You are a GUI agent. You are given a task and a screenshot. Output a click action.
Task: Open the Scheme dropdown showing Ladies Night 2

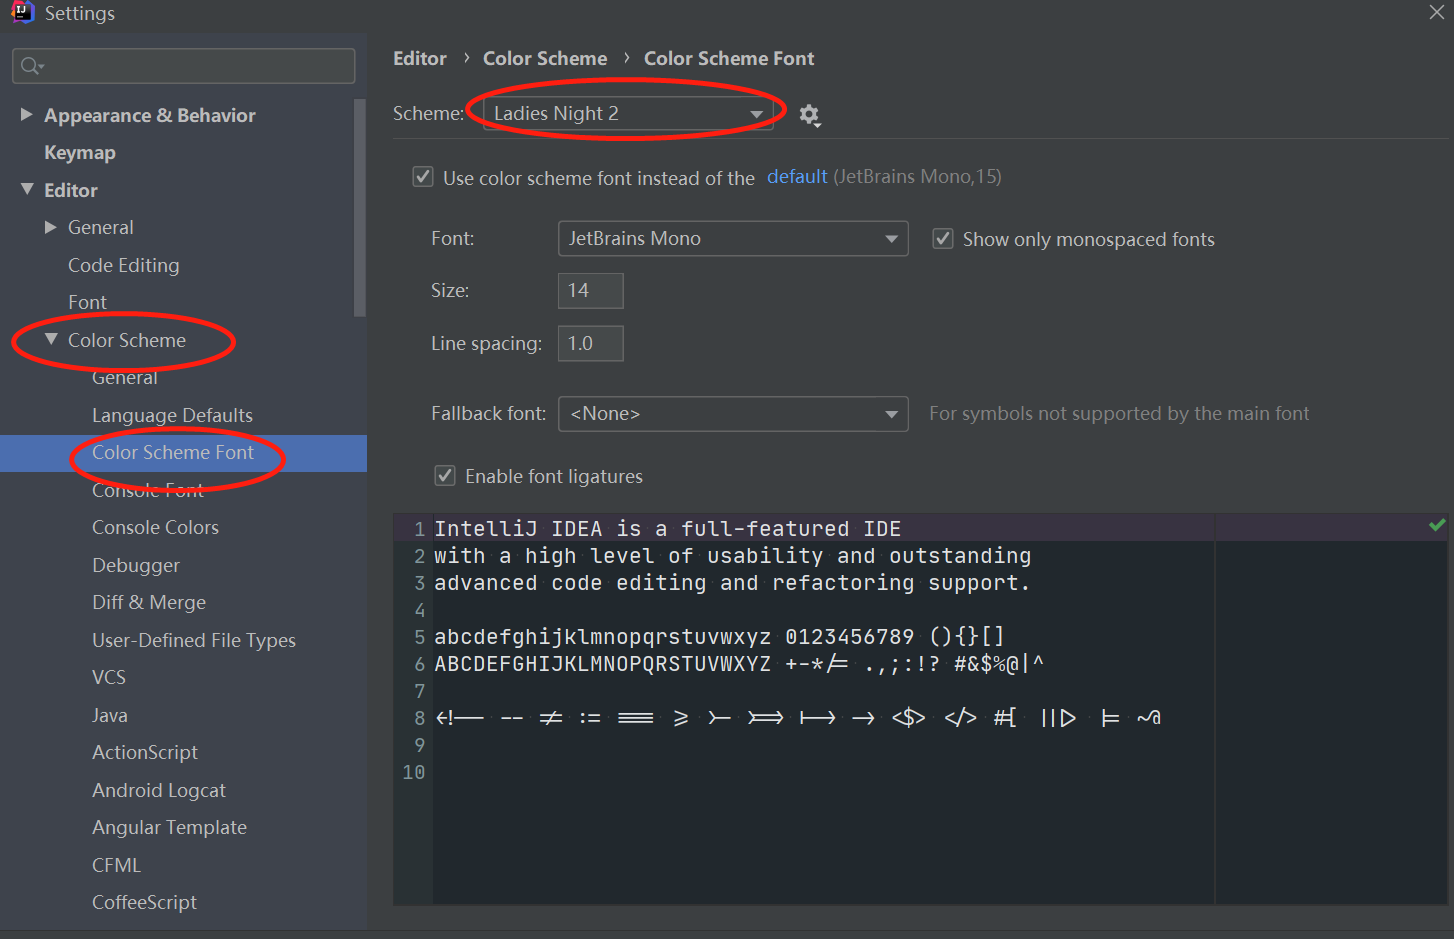pos(629,113)
